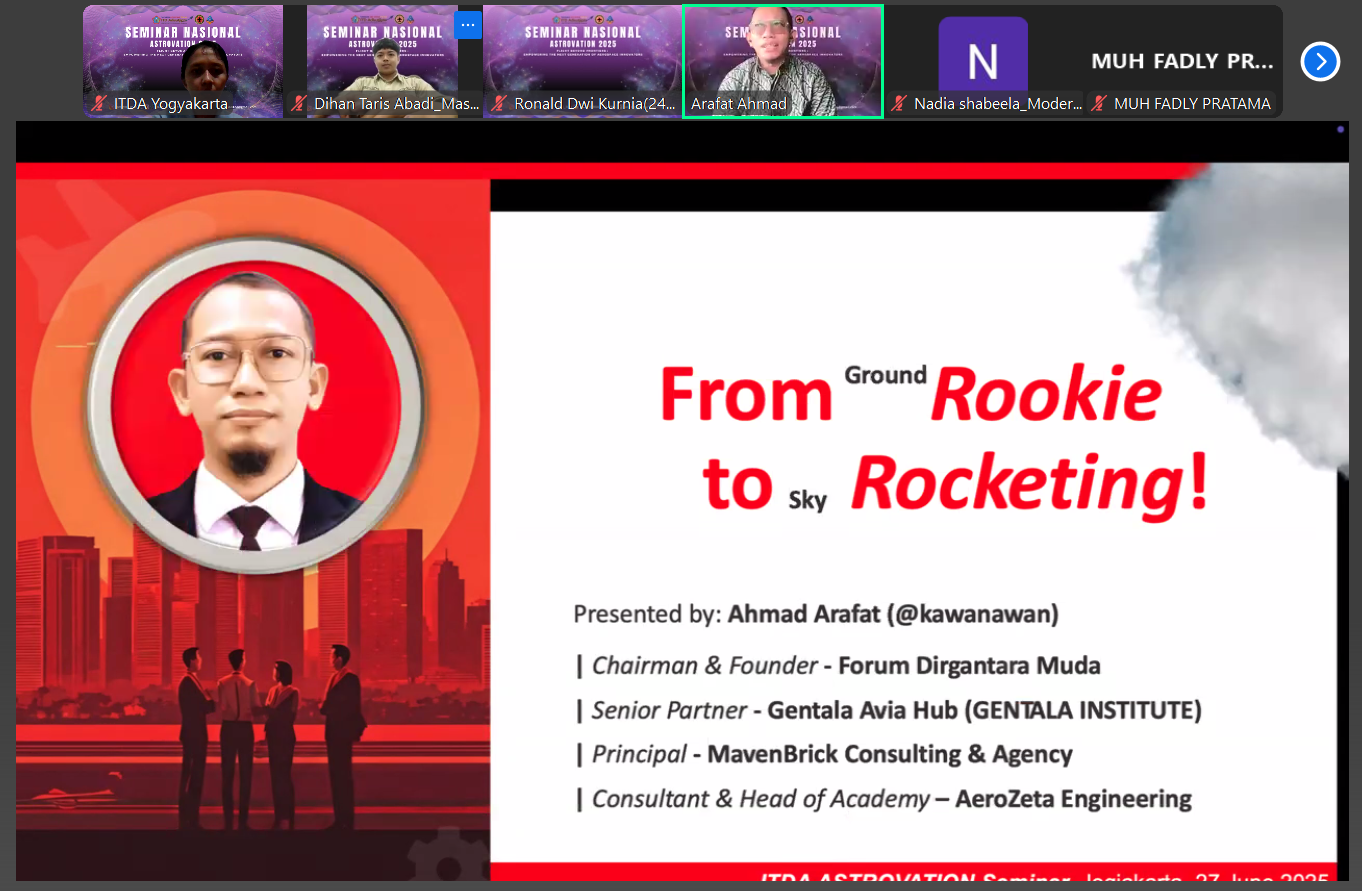1362x891 pixels.
Task: Click 'Presented by: Ahmad Arafat (@kawanawan)' text
Action: click(816, 614)
